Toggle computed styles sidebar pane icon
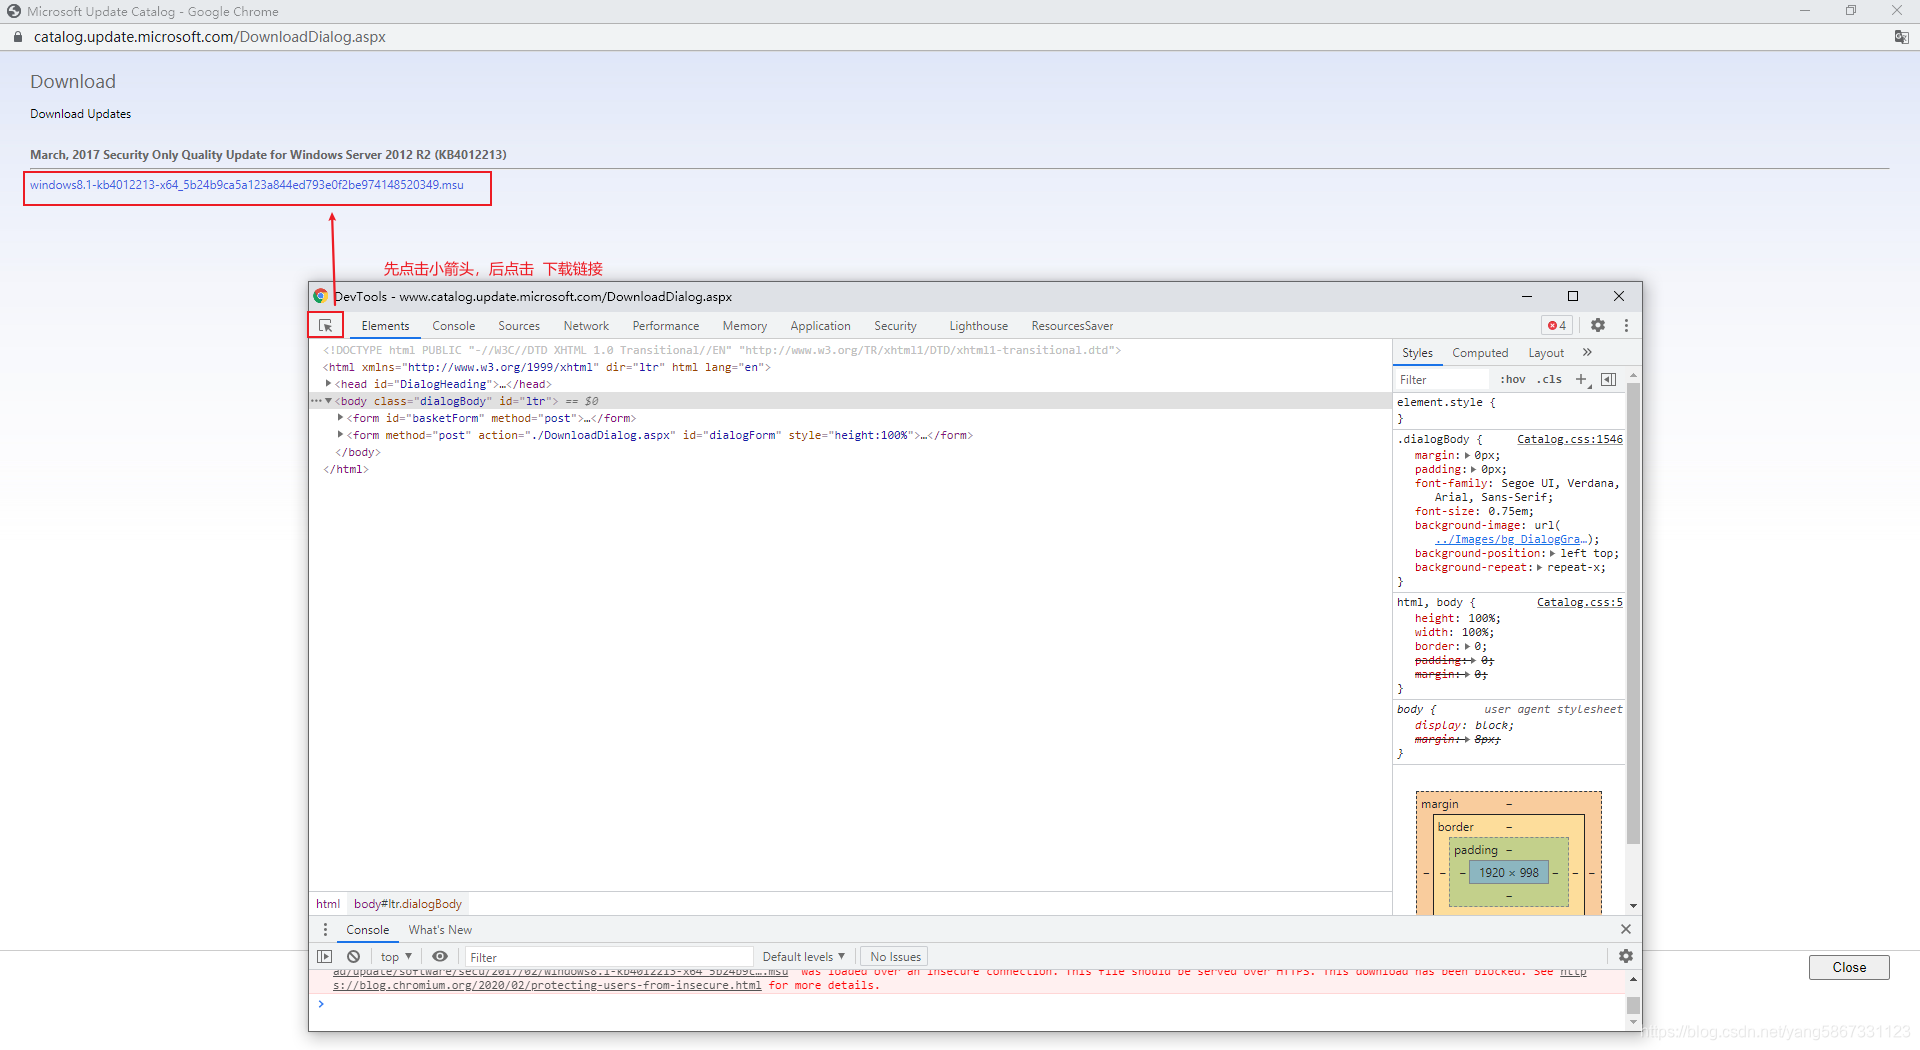The width and height of the screenshot is (1920, 1050). (x=1608, y=379)
